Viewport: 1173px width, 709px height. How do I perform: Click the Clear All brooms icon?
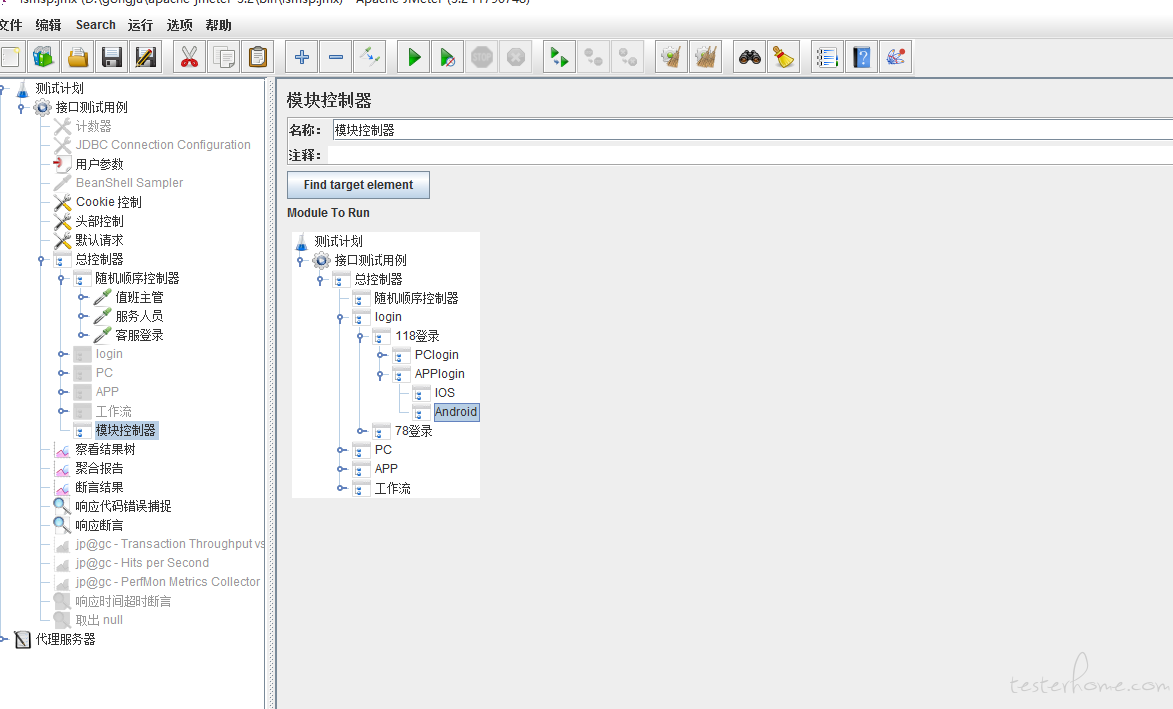click(705, 57)
